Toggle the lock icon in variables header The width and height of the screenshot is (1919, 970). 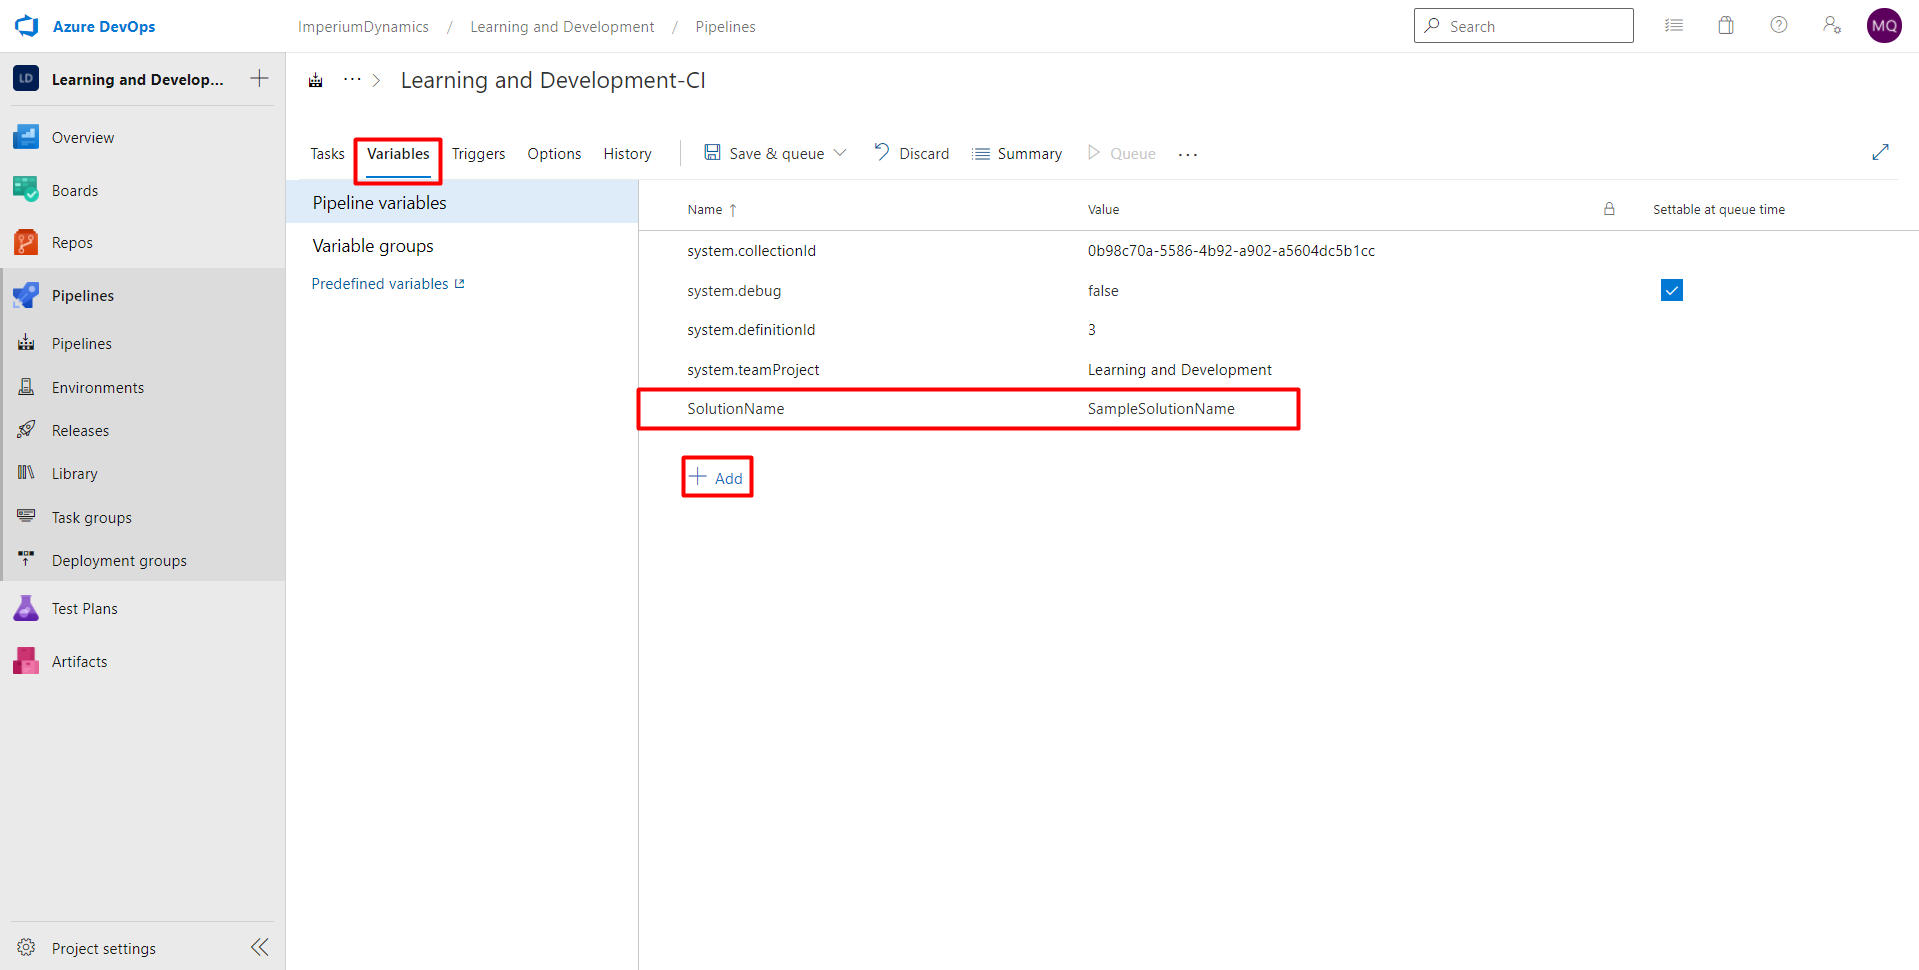[1609, 209]
